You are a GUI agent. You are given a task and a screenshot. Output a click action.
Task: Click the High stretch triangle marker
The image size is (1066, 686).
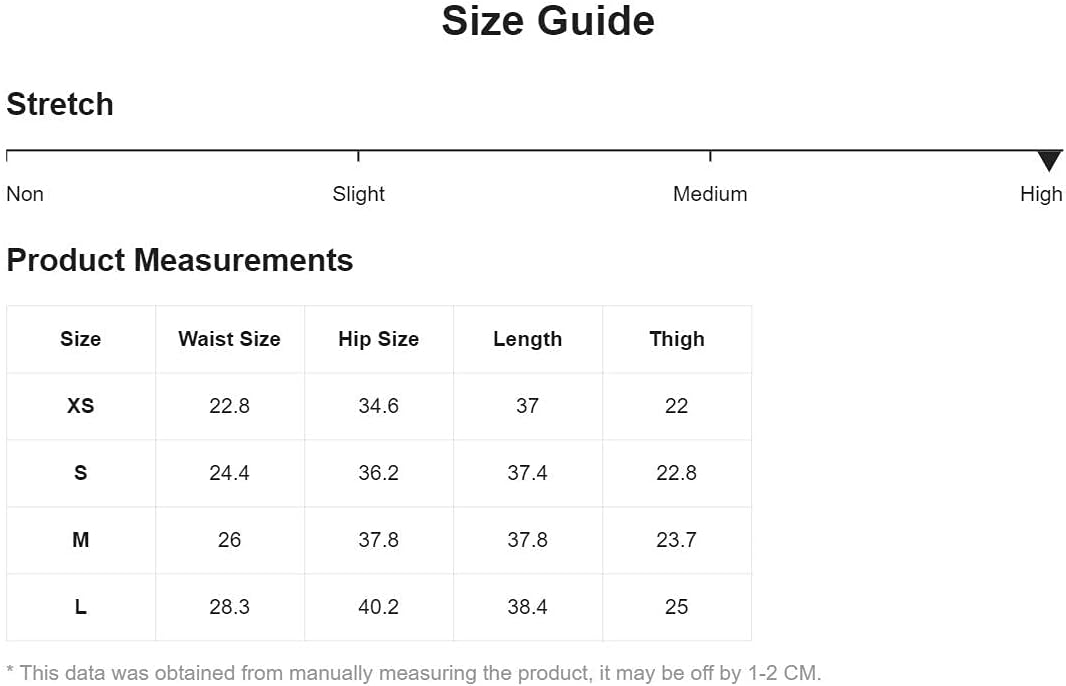pyautogui.click(x=1048, y=160)
